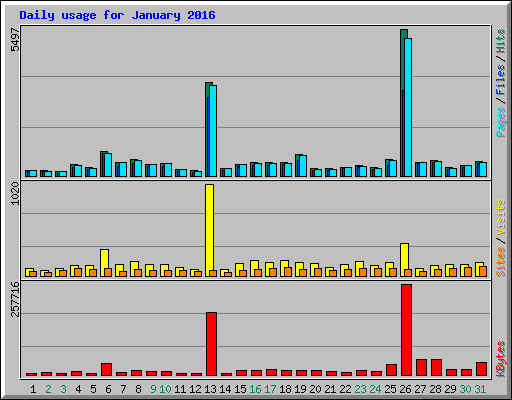Click day 6 axis label
The width and height of the screenshot is (512, 400).
pyautogui.click(x=108, y=389)
